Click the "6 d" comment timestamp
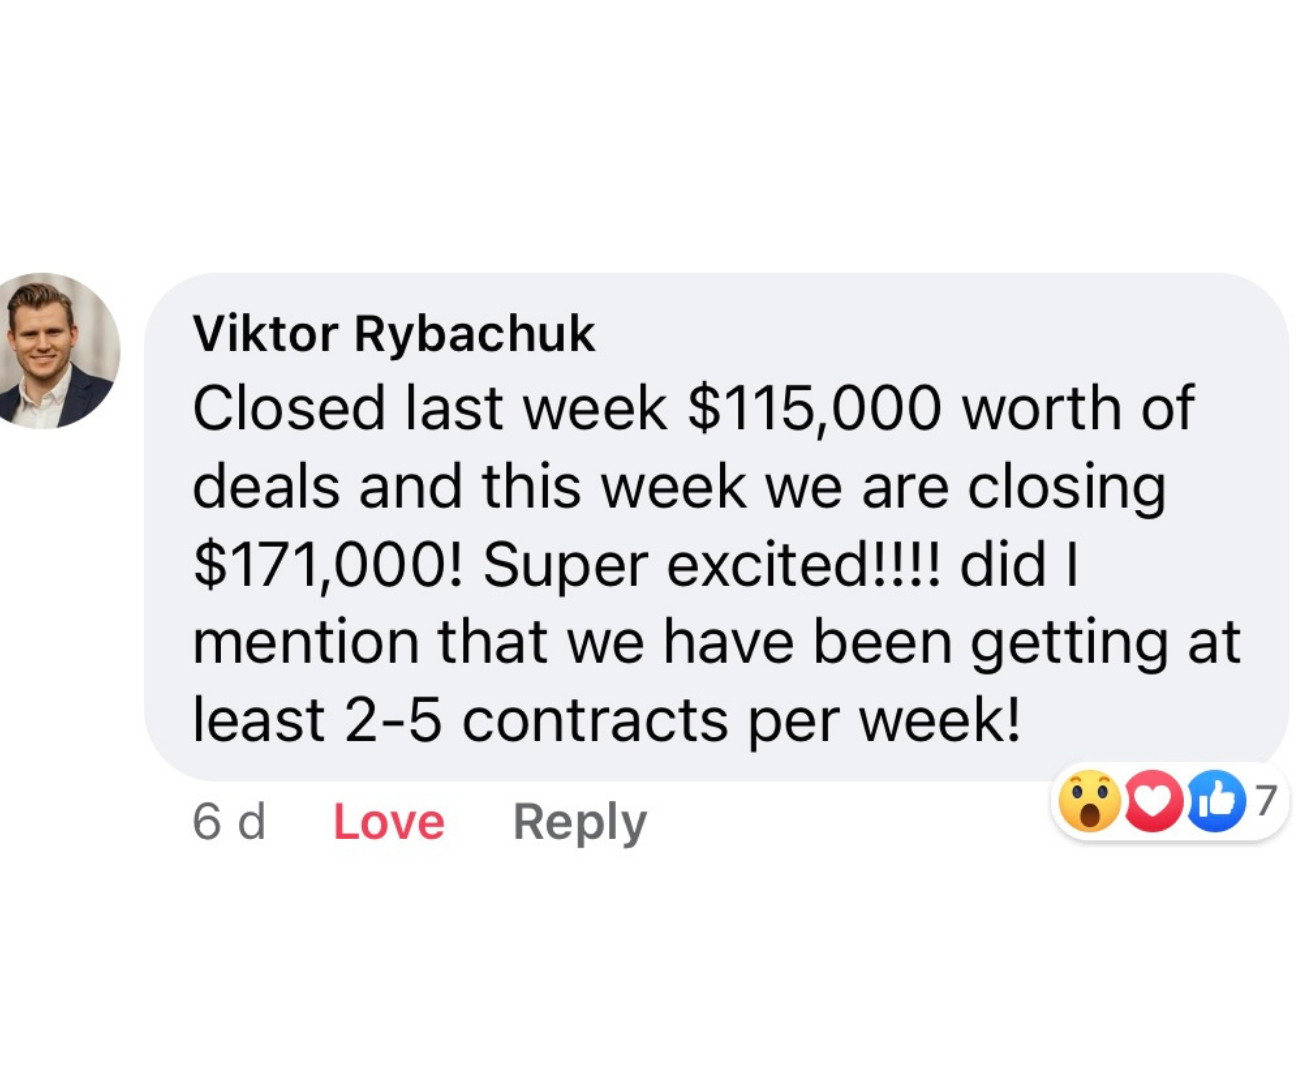Viewport: 1300px width, 1080px height. (x=229, y=823)
